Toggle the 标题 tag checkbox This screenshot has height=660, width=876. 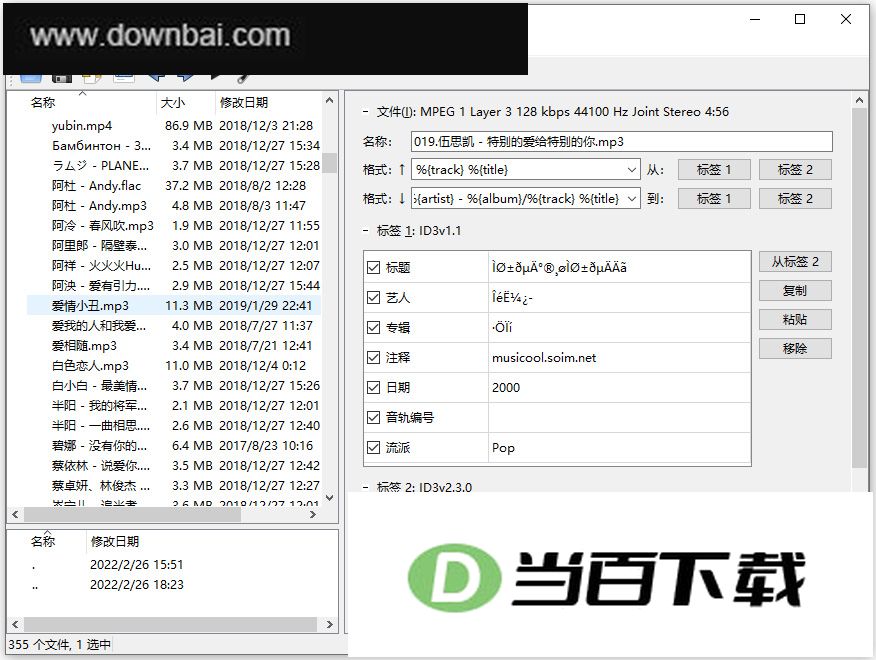(x=373, y=268)
